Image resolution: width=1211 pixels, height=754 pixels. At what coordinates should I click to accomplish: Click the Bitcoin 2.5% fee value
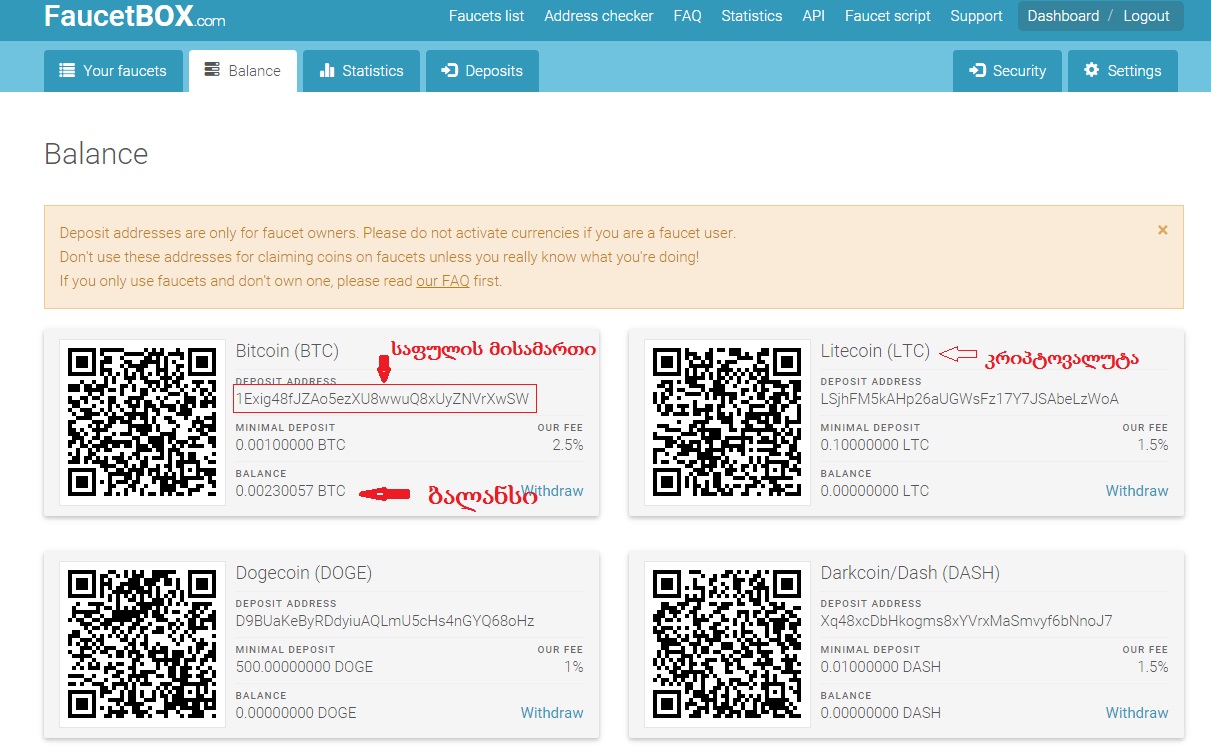tap(567, 445)
